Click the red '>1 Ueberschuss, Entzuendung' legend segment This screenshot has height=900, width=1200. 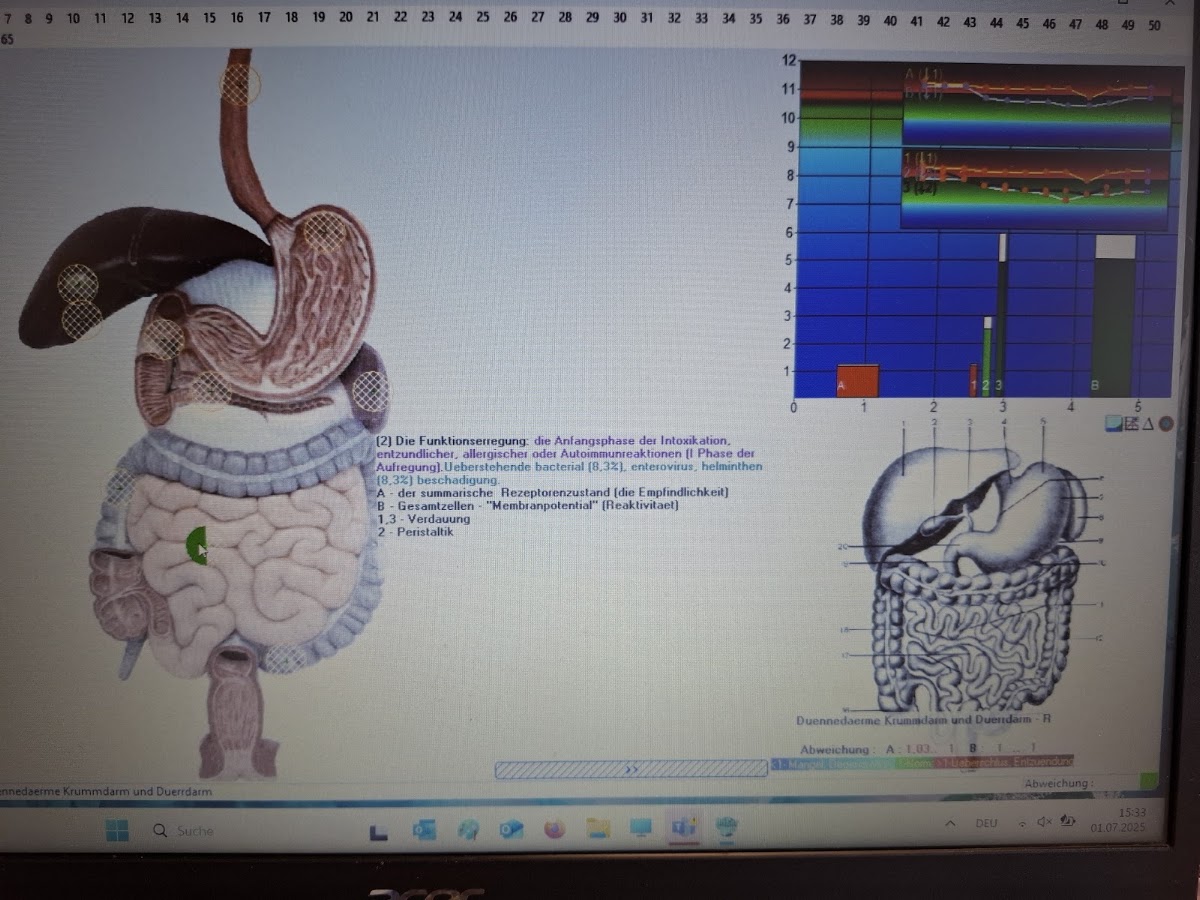tap(1004, 762)
